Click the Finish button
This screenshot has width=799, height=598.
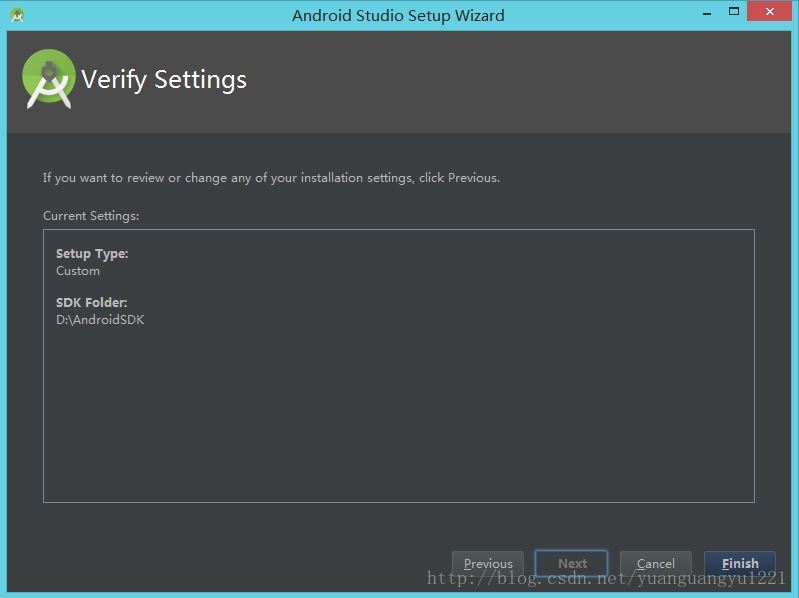click(x=740, y=563)
